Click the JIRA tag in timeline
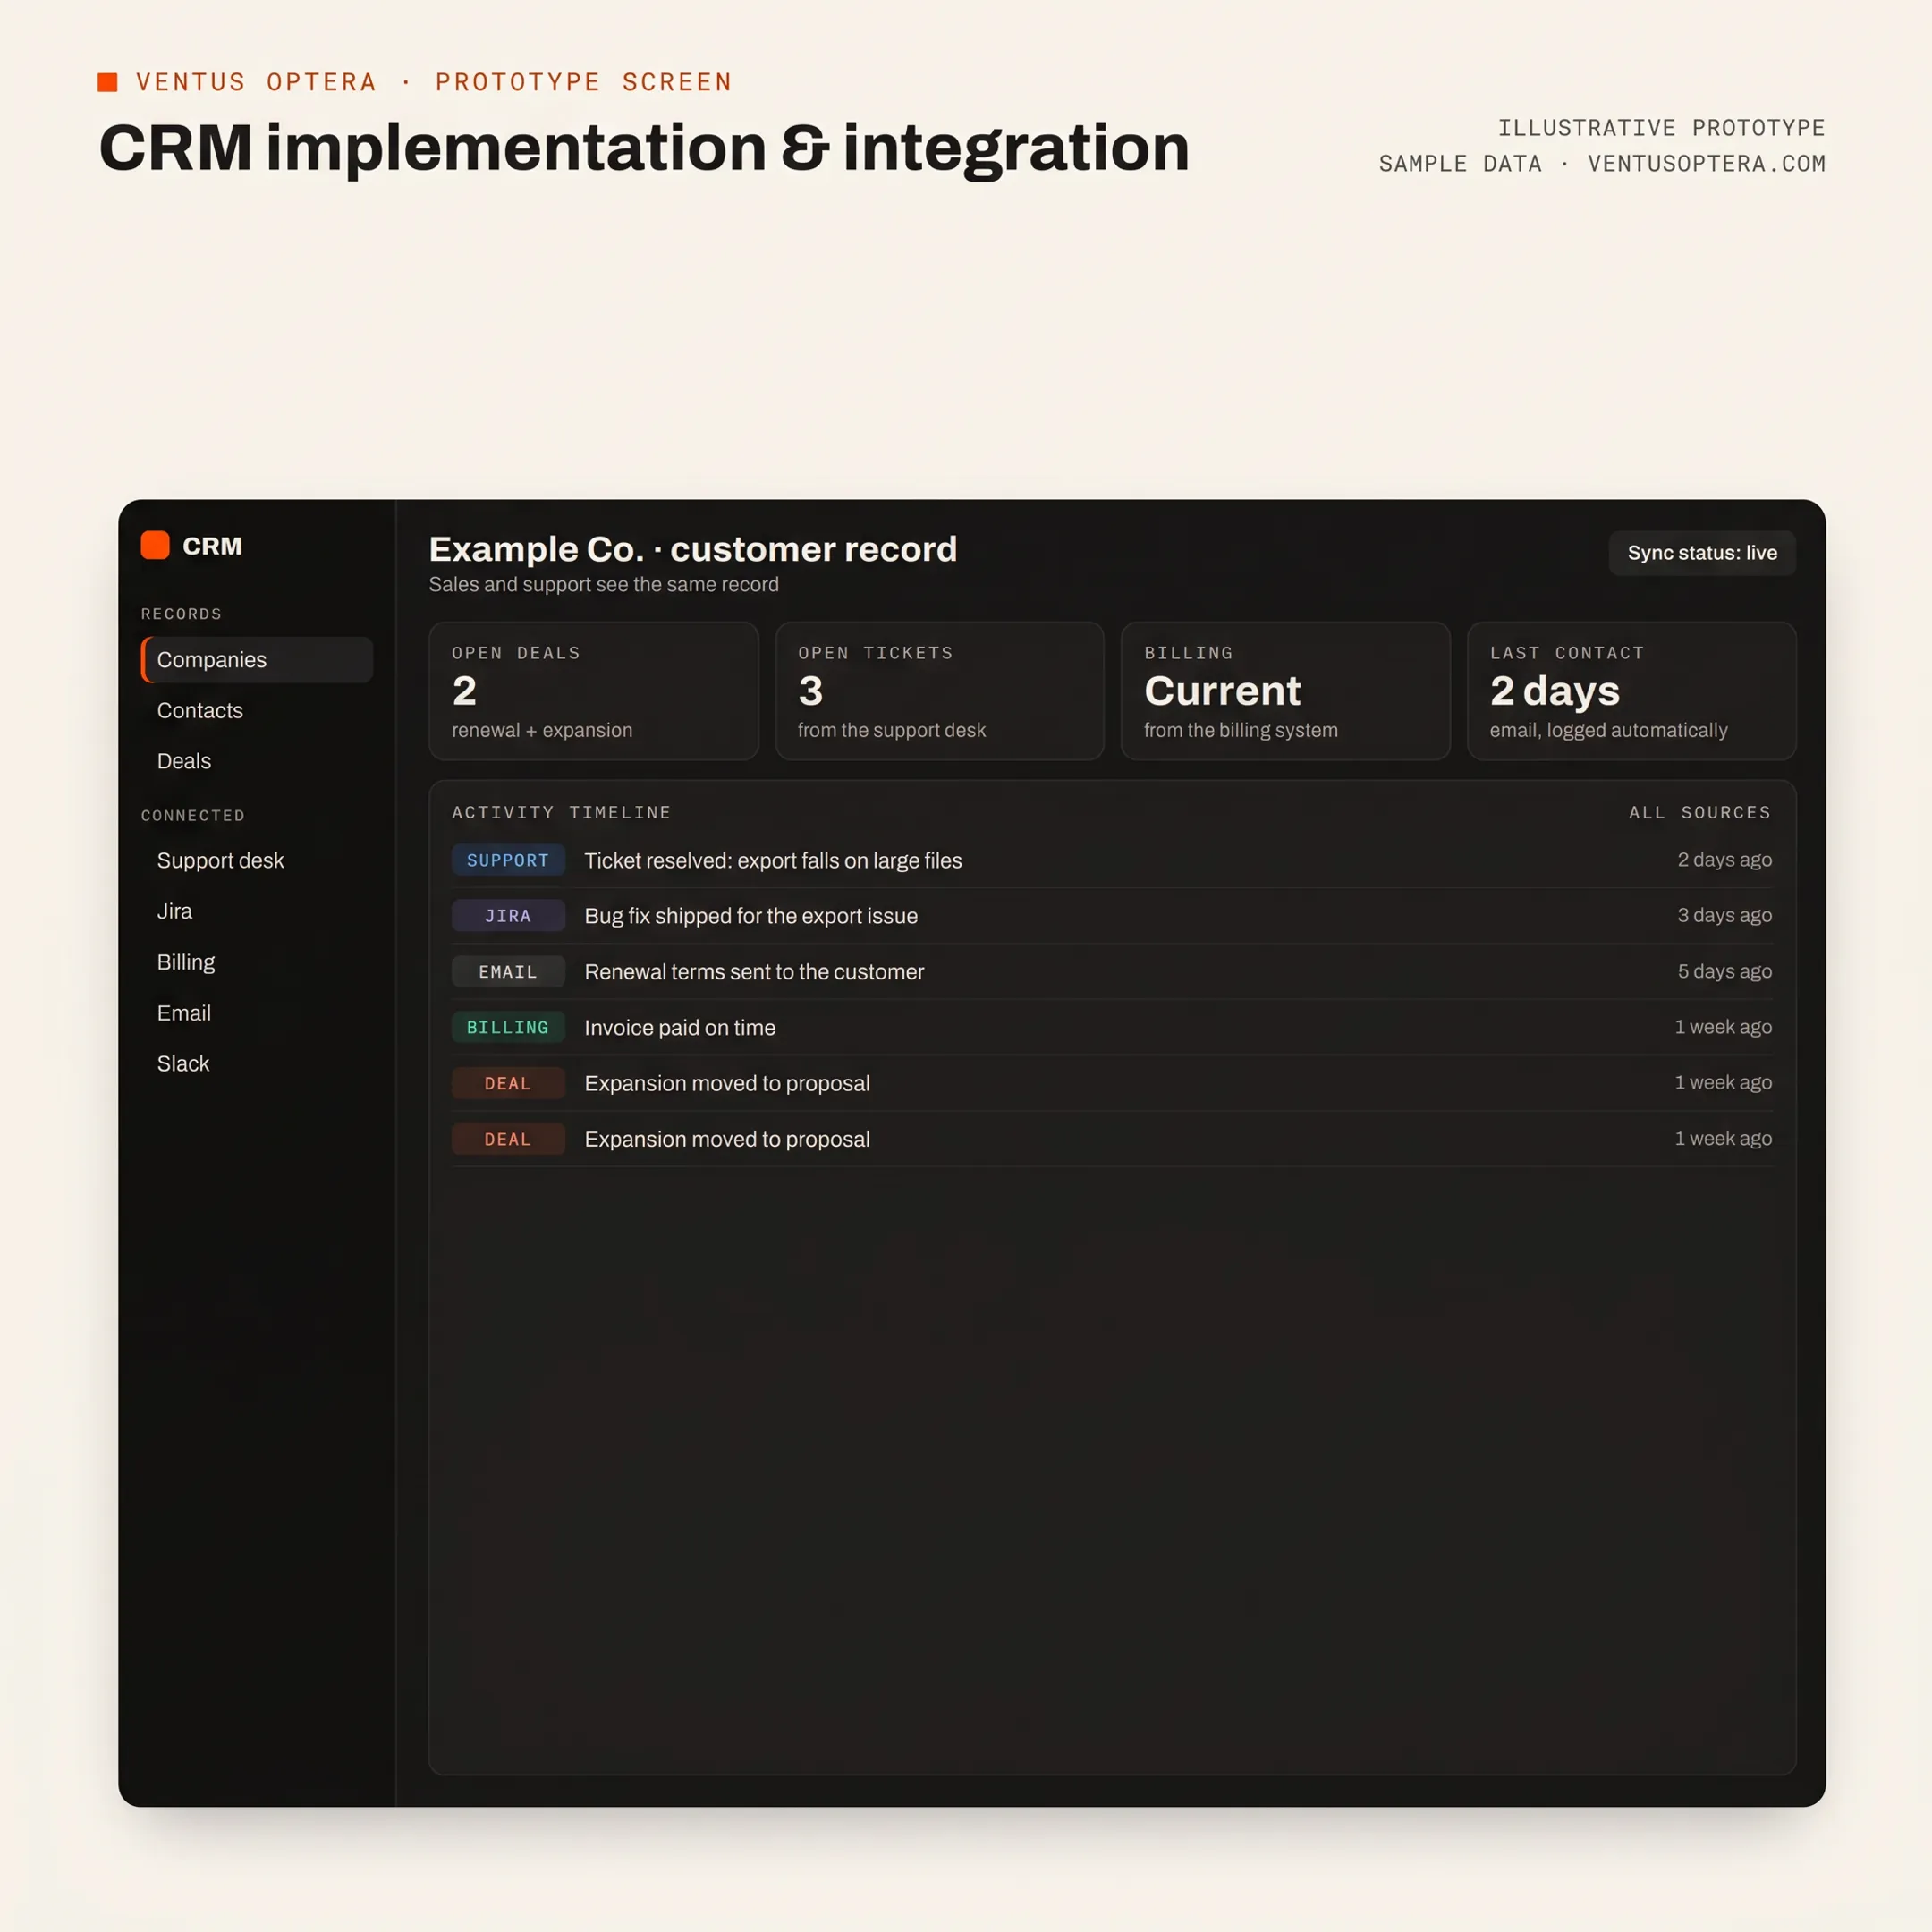The height and width of the screenshot is (1932, 1932). point(508,916)
